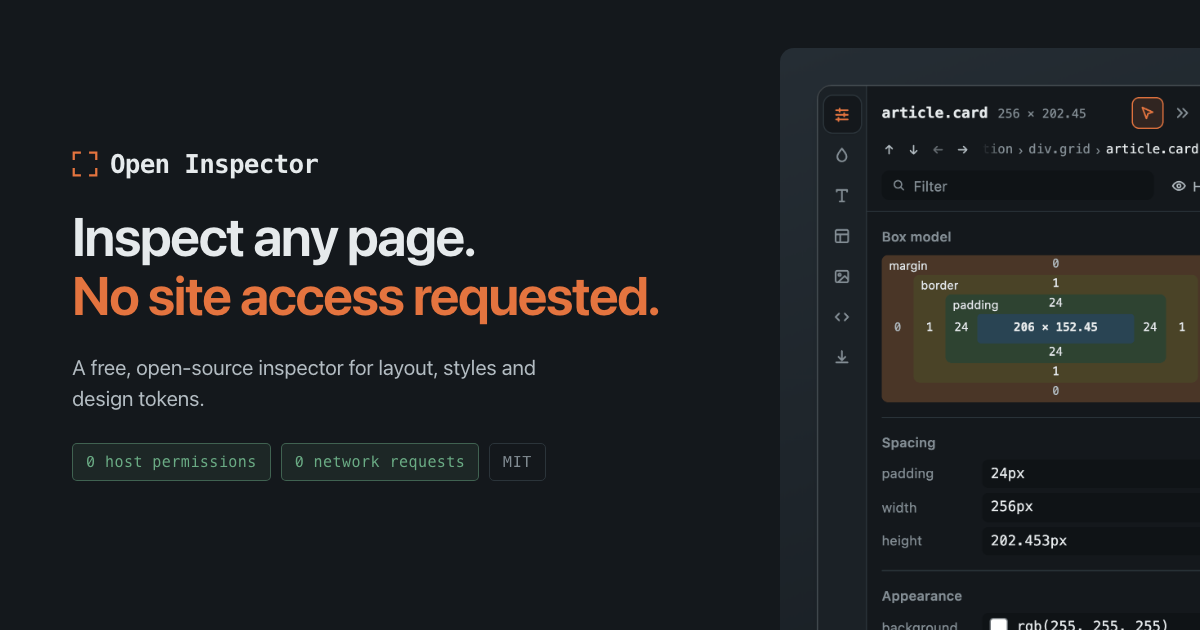Click the 0 network requests badge
Image resolution: width=1200 pixels, height=630 pixels.
(x=380, y=462)
